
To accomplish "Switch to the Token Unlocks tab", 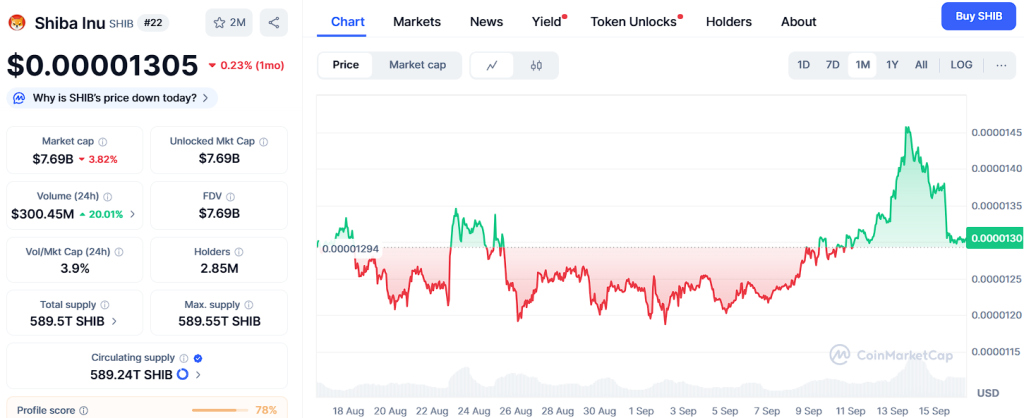I will (x=634, y=21).
